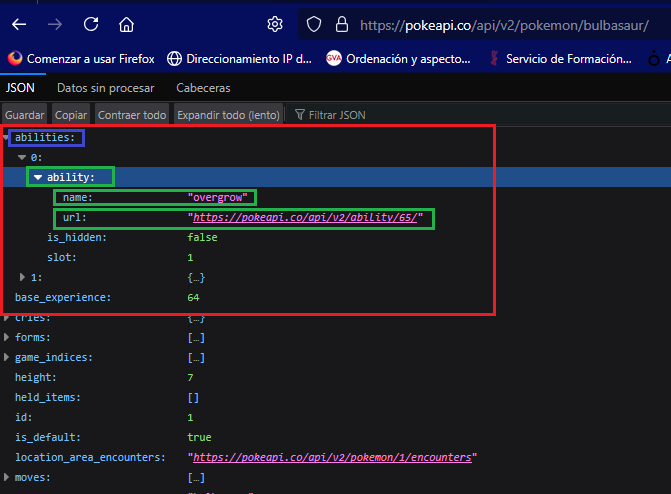
Task: Reload the current page
Action: [x=91, y=24]
